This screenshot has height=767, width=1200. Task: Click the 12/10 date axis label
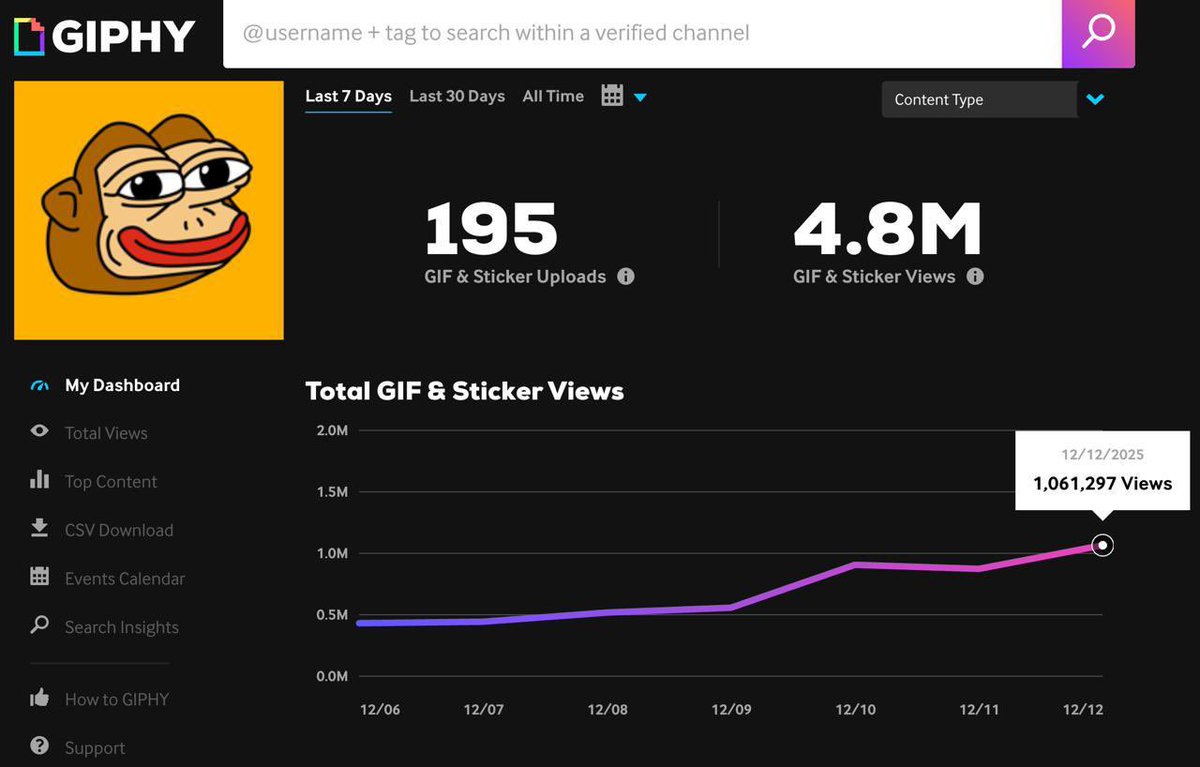tap(856, 710)
